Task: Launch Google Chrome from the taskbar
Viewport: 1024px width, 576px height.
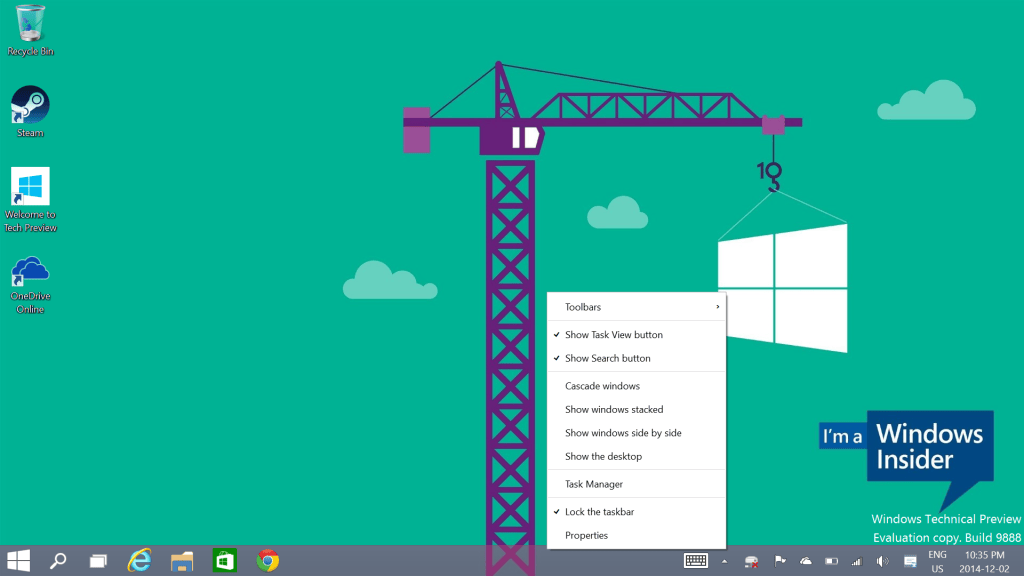Action: (268, 560)
